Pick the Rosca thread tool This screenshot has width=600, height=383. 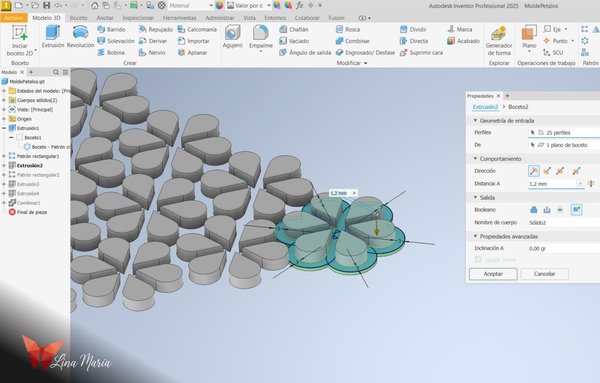(348, 29)
